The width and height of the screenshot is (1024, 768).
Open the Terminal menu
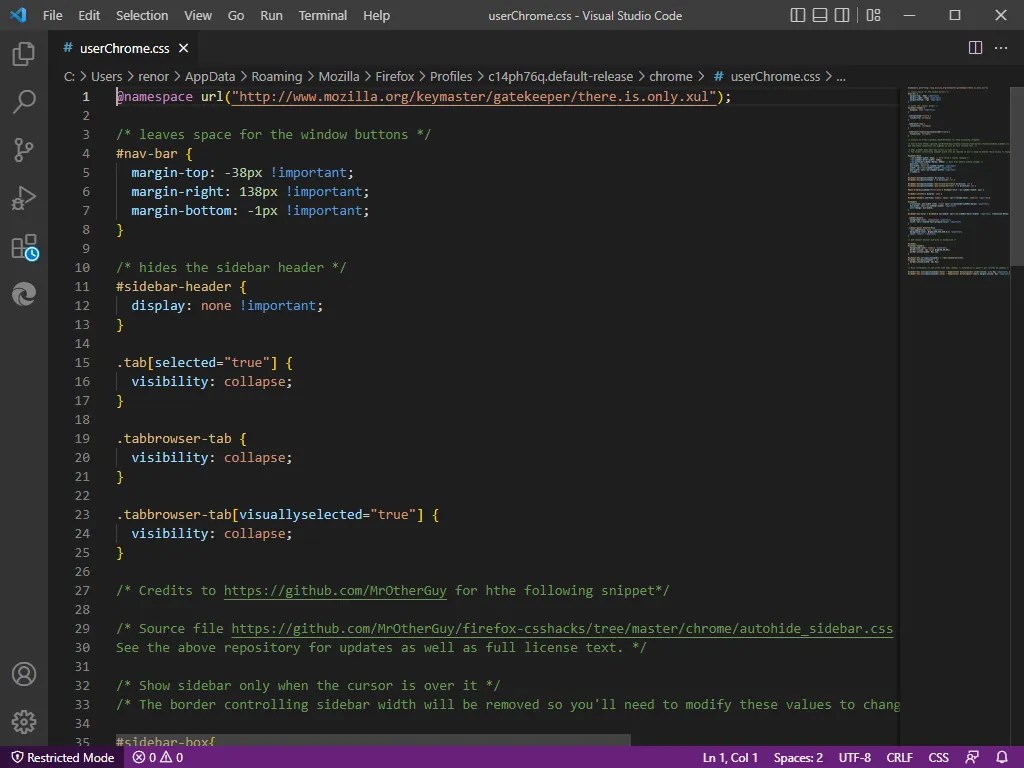tap(322, 15)
